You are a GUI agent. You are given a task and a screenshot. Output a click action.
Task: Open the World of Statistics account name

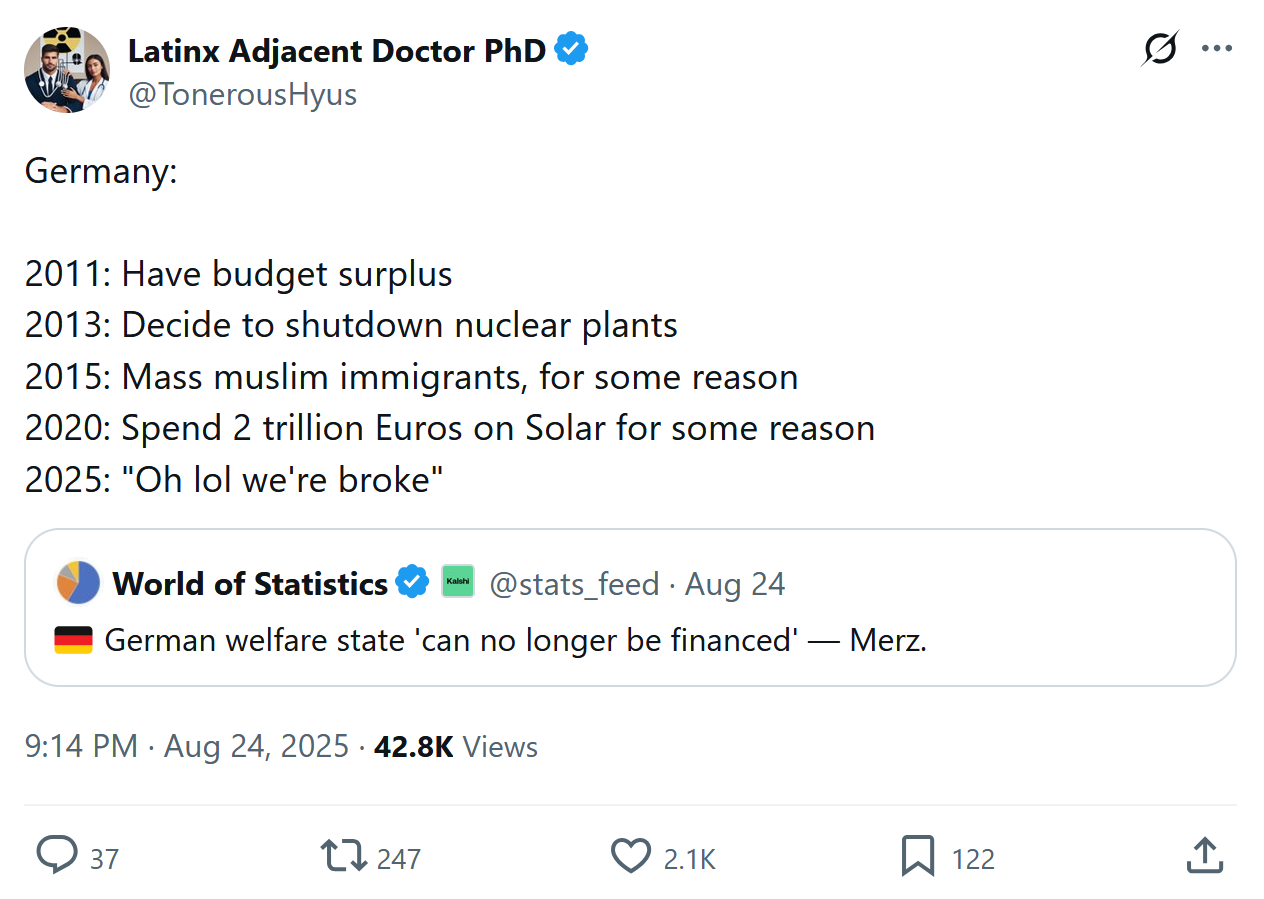(x=250, y=583)
